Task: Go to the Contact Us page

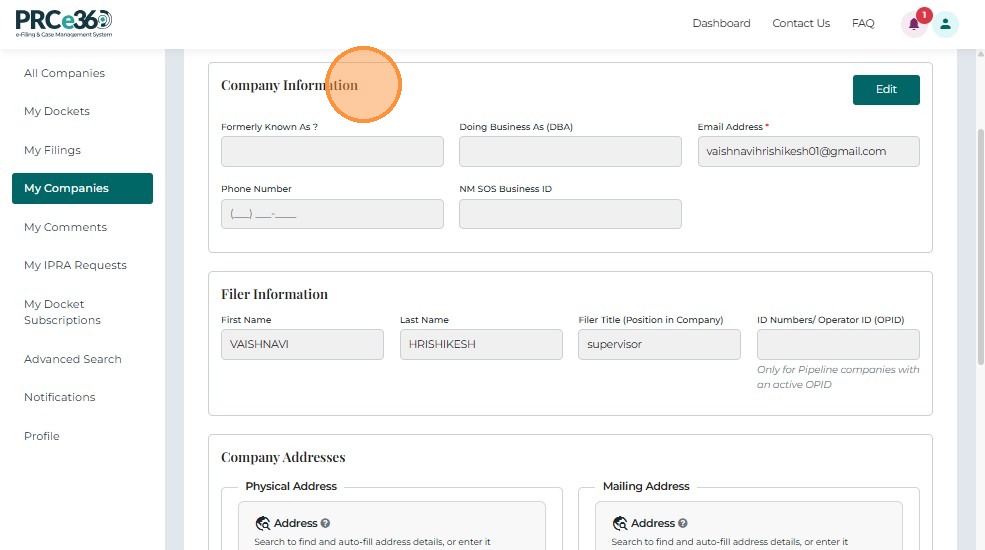Action: (x=801, y=23)
